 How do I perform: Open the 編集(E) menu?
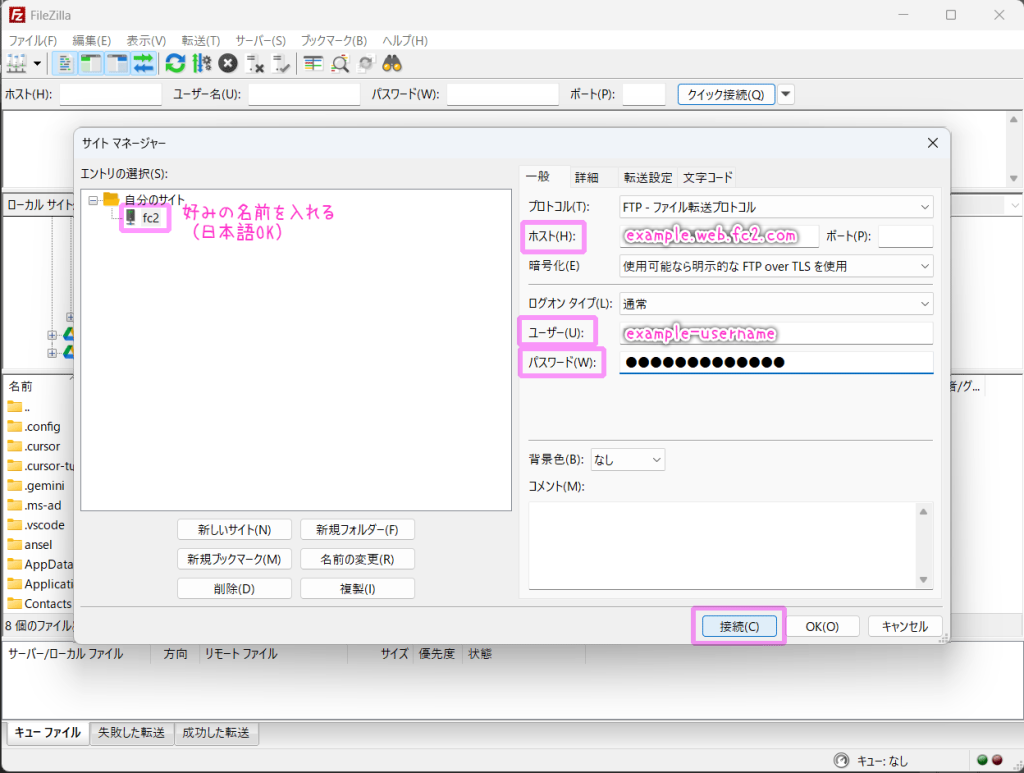tap(91, 40)
